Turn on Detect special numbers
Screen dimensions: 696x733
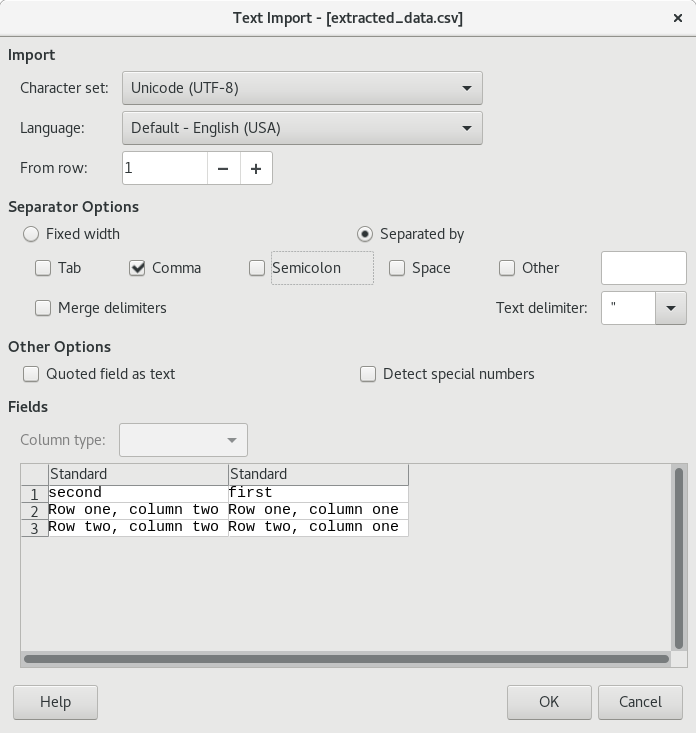pyautogui.click(x=368, y=374)
